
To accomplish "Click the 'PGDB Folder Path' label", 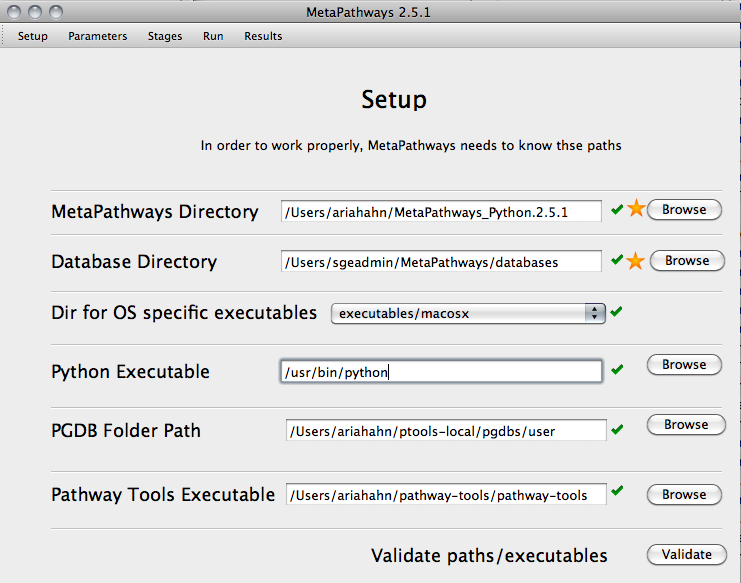I will (126, 431).
